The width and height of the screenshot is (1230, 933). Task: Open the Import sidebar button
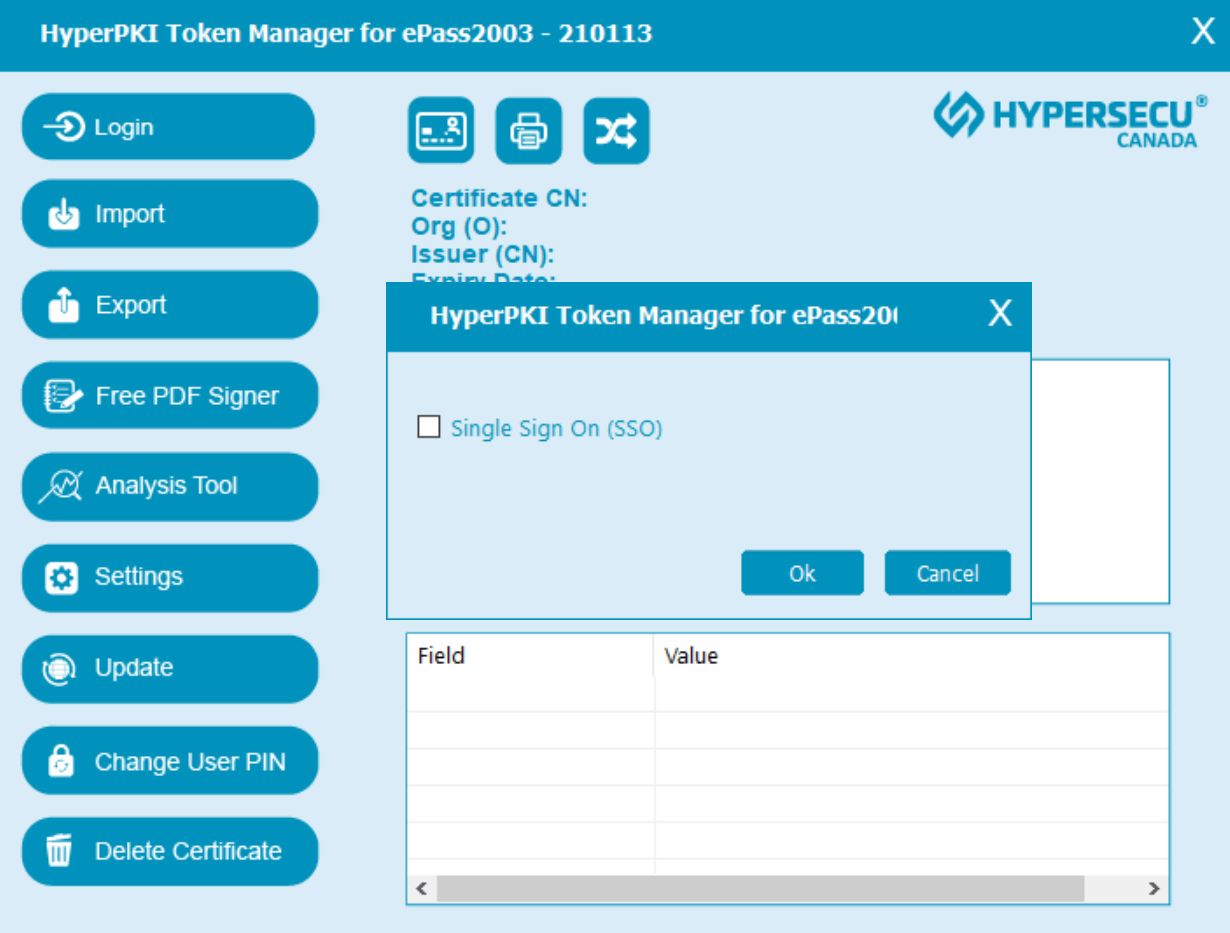click(170, 213)
